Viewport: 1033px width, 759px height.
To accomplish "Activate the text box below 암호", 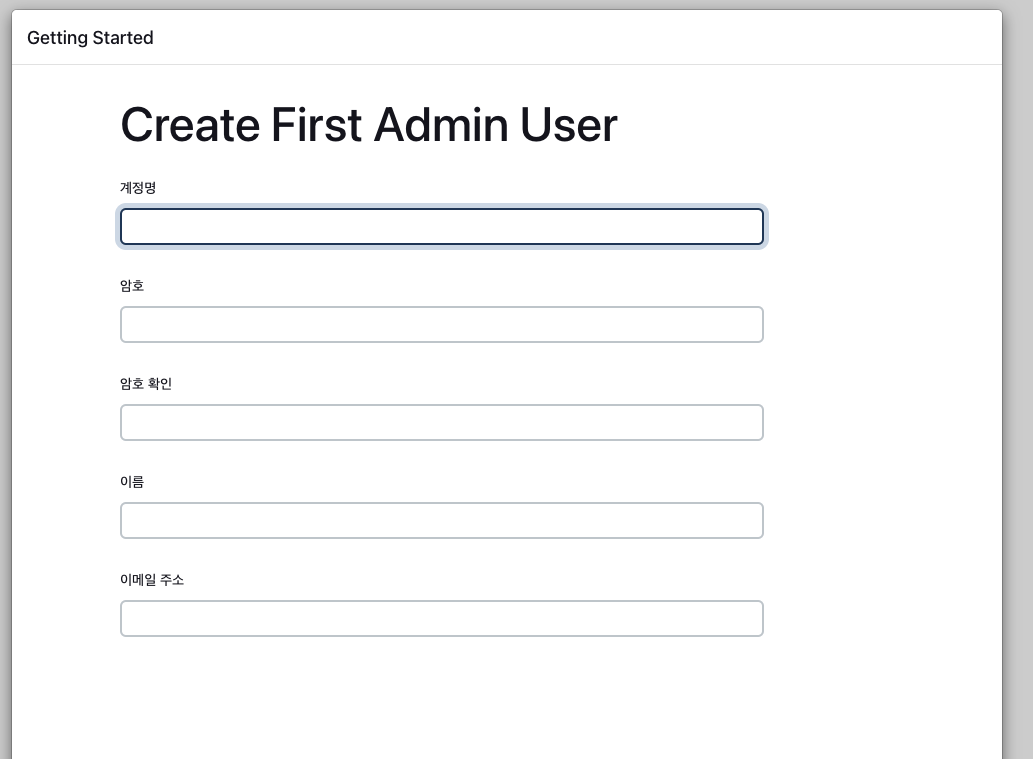I will (441, 325).
